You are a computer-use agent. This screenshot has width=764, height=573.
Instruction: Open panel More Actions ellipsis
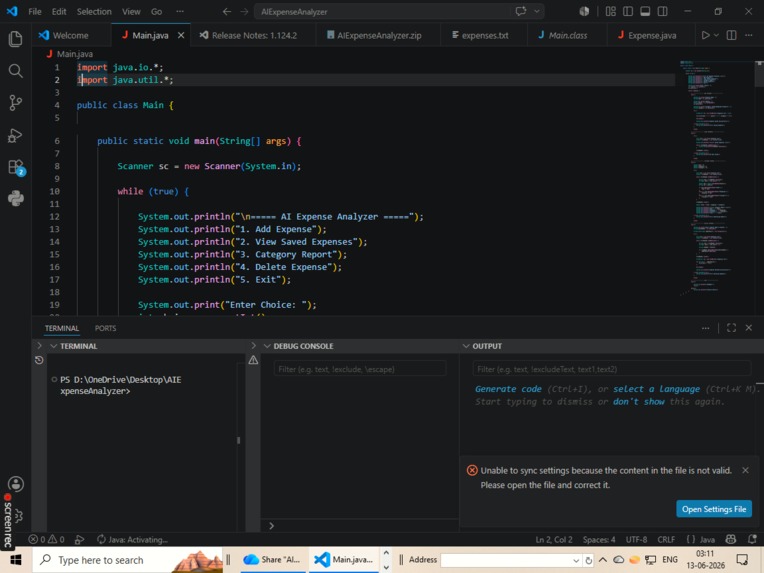click(705, 328)
